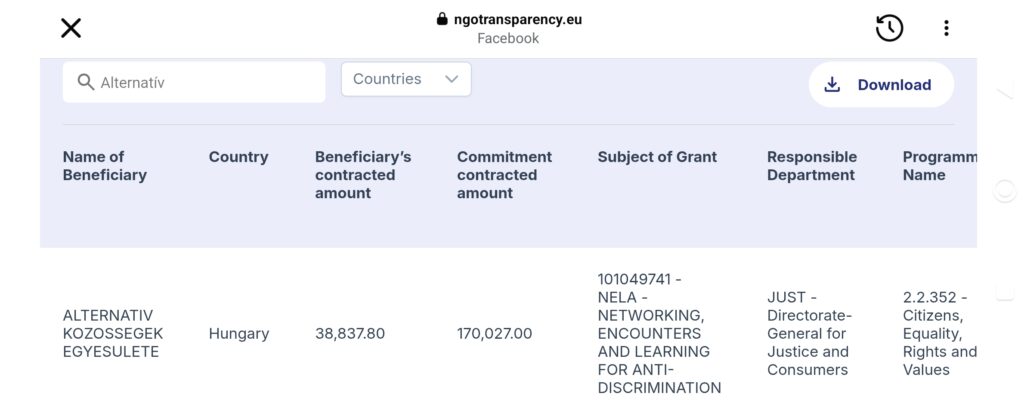The image size is (1024, 418).
Task: Click Beneficiary's contracted amount header
Action: 363,175
